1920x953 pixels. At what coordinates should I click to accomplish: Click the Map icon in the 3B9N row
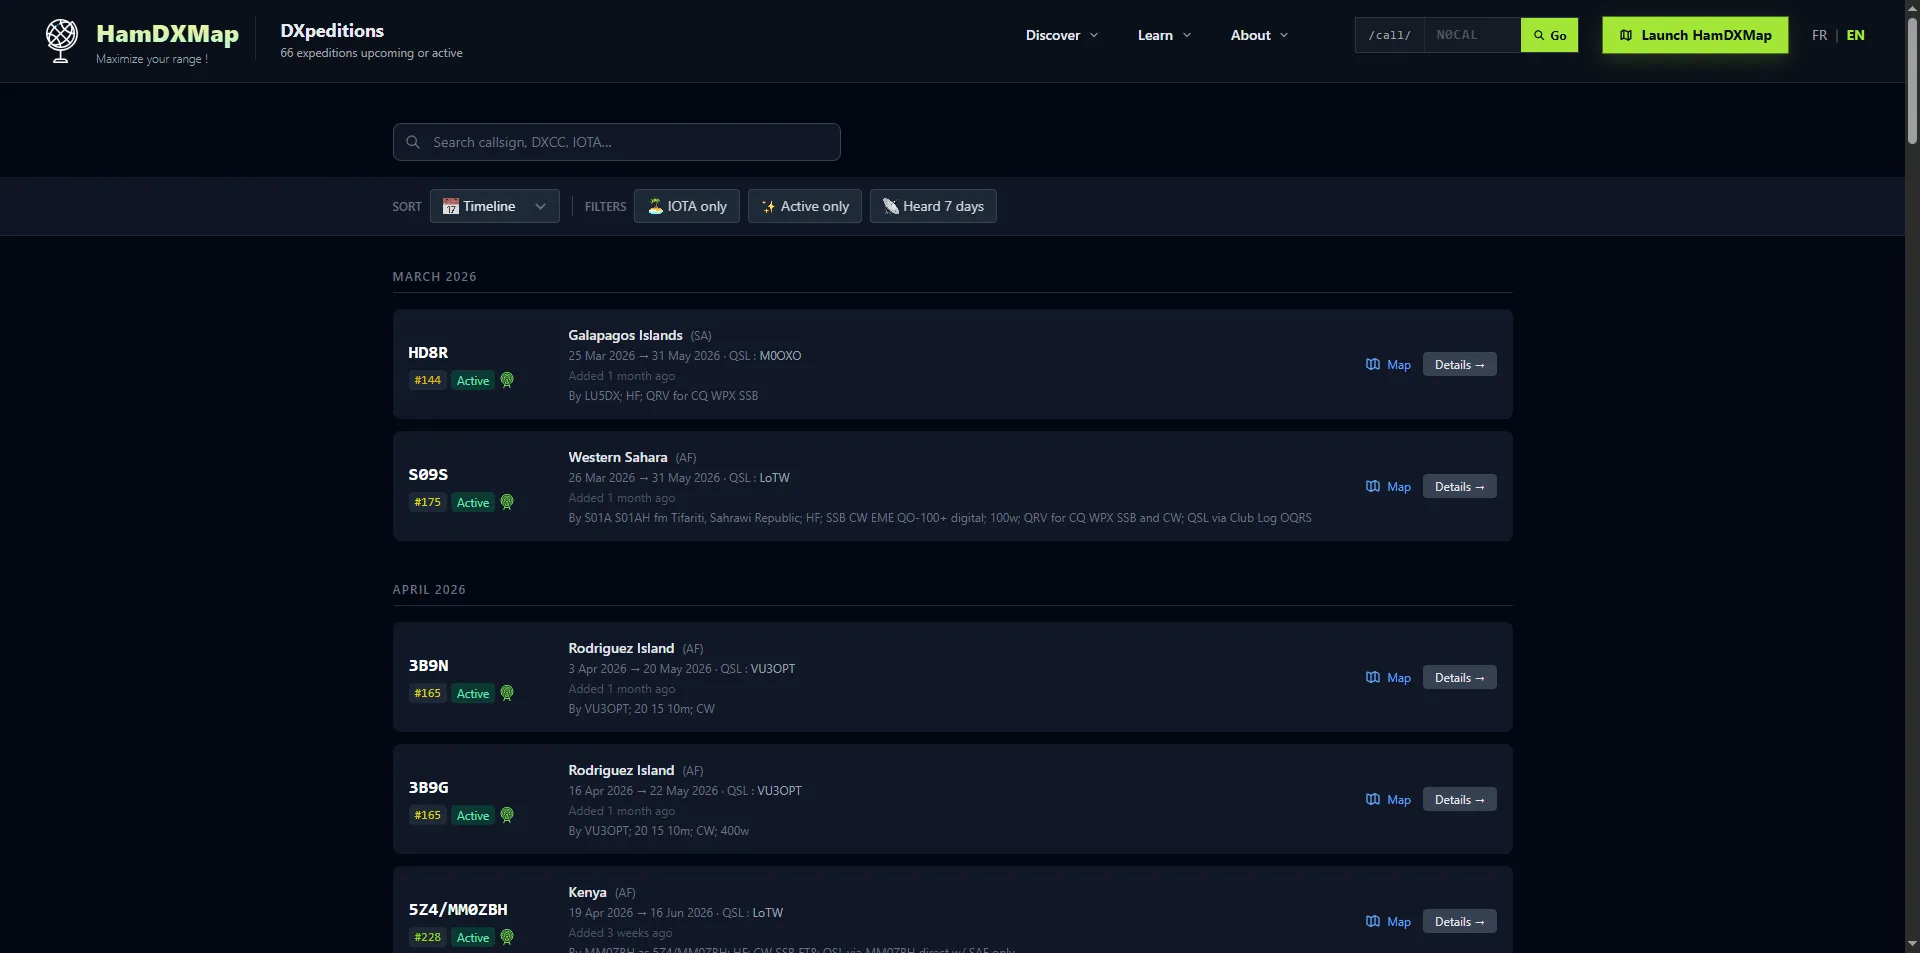tap(1373, 677)
